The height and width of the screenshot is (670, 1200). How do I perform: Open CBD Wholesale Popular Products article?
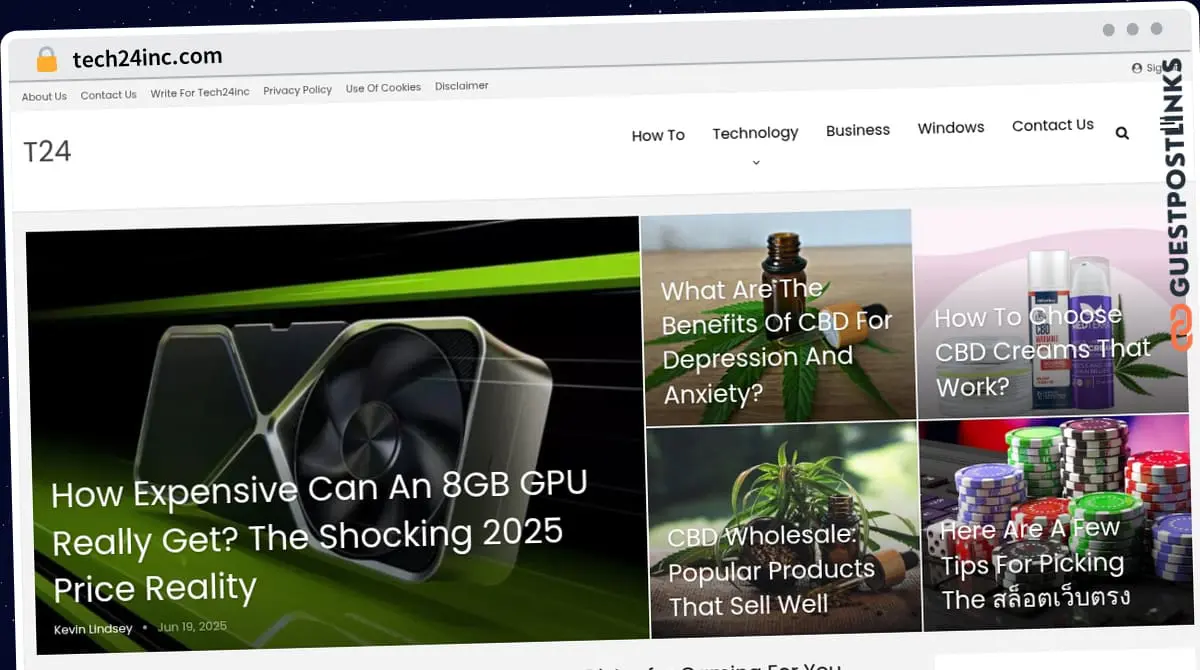(771, 570)
